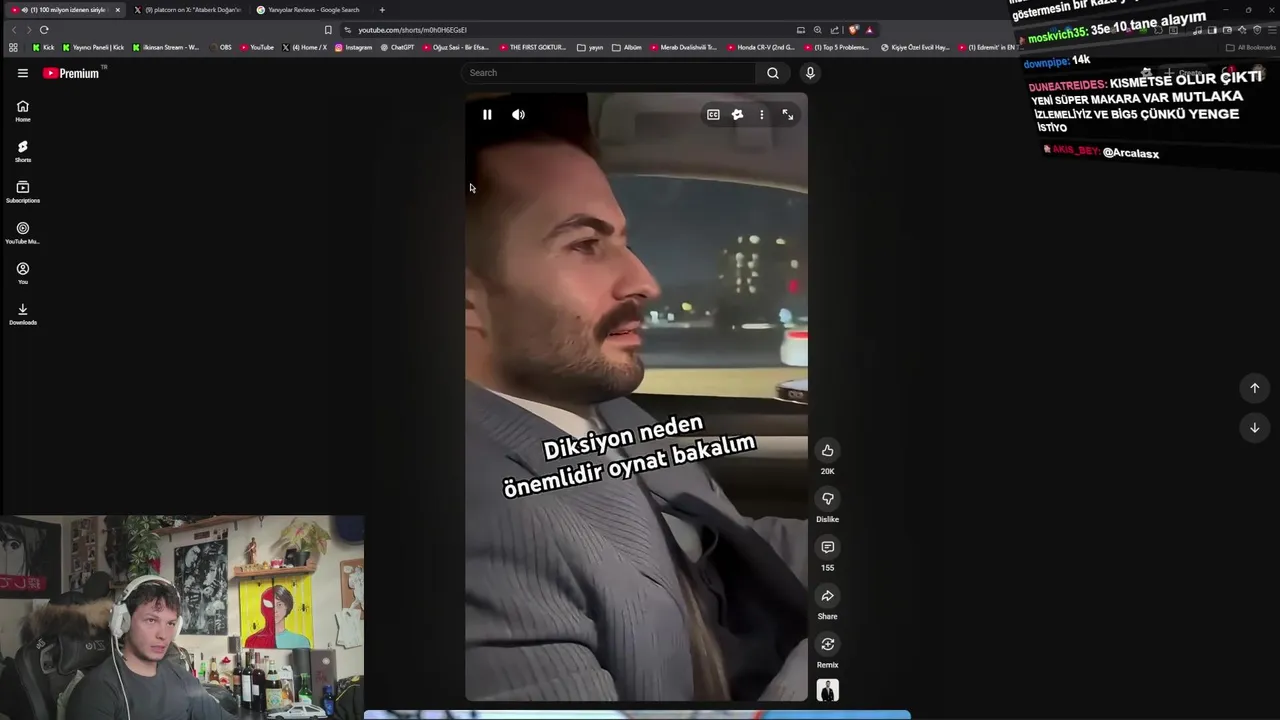This screenshot has height=720, width=1280.
Task: Open the Short's settings gear
Action: click(737, 115)
